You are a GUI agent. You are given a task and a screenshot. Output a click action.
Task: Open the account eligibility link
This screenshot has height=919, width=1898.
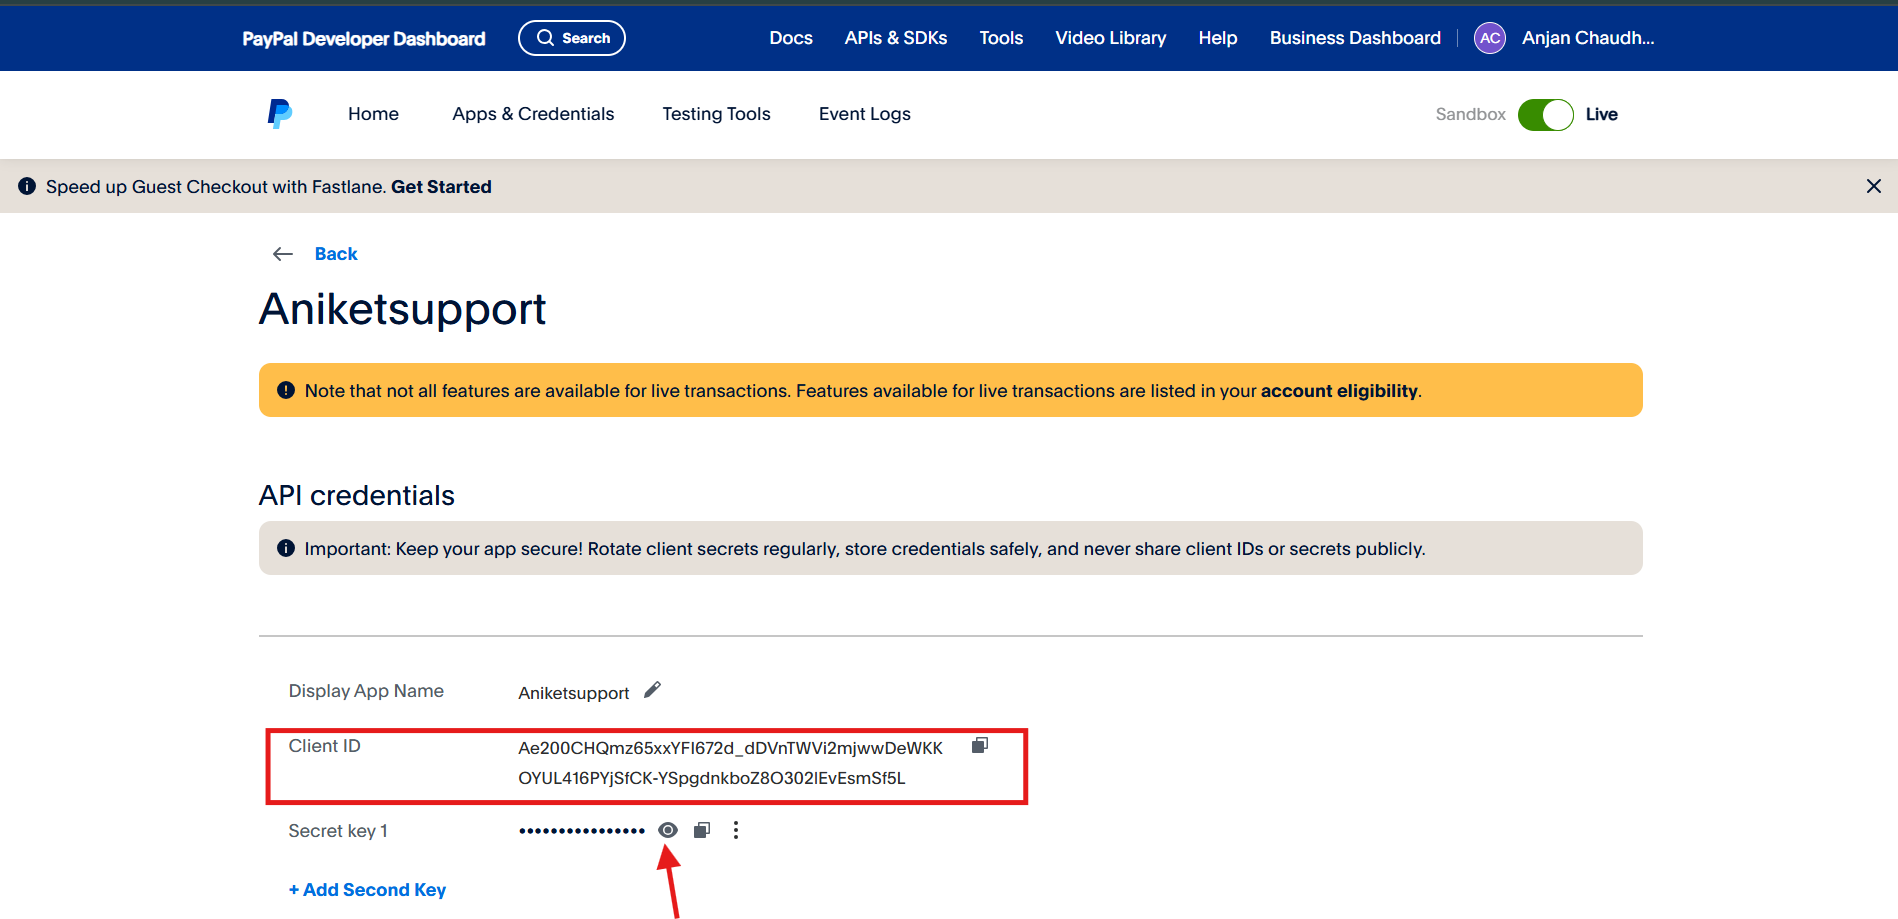pyautogui.click(x=1338, y=391)
